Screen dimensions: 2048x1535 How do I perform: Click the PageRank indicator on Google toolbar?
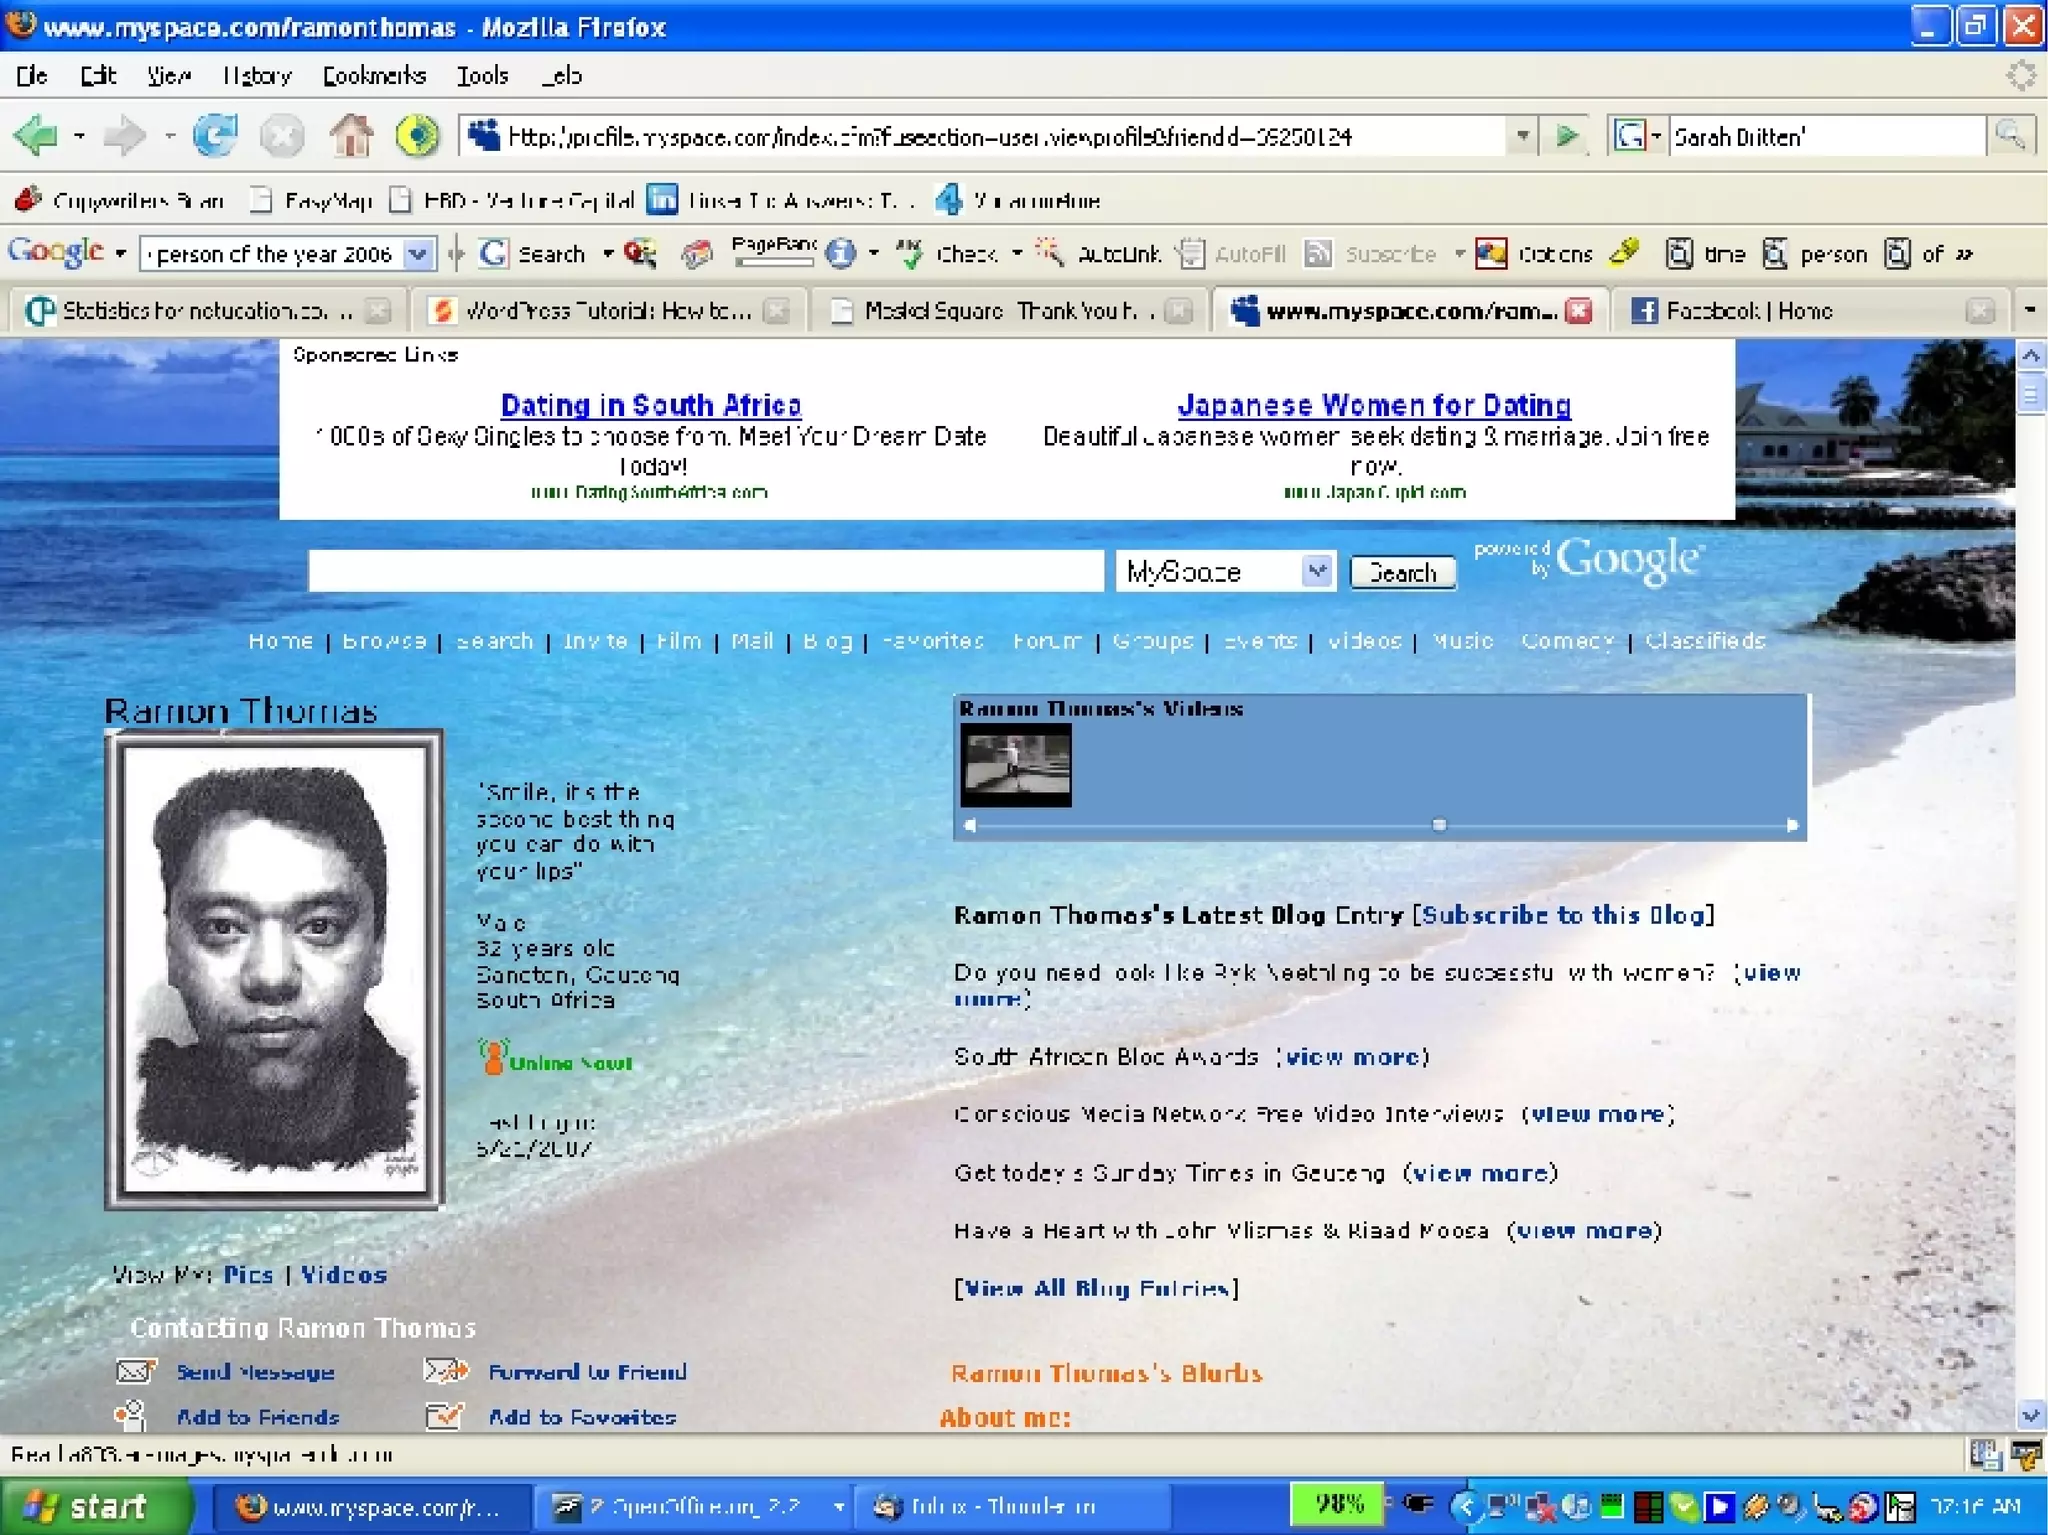pos(773,253)
